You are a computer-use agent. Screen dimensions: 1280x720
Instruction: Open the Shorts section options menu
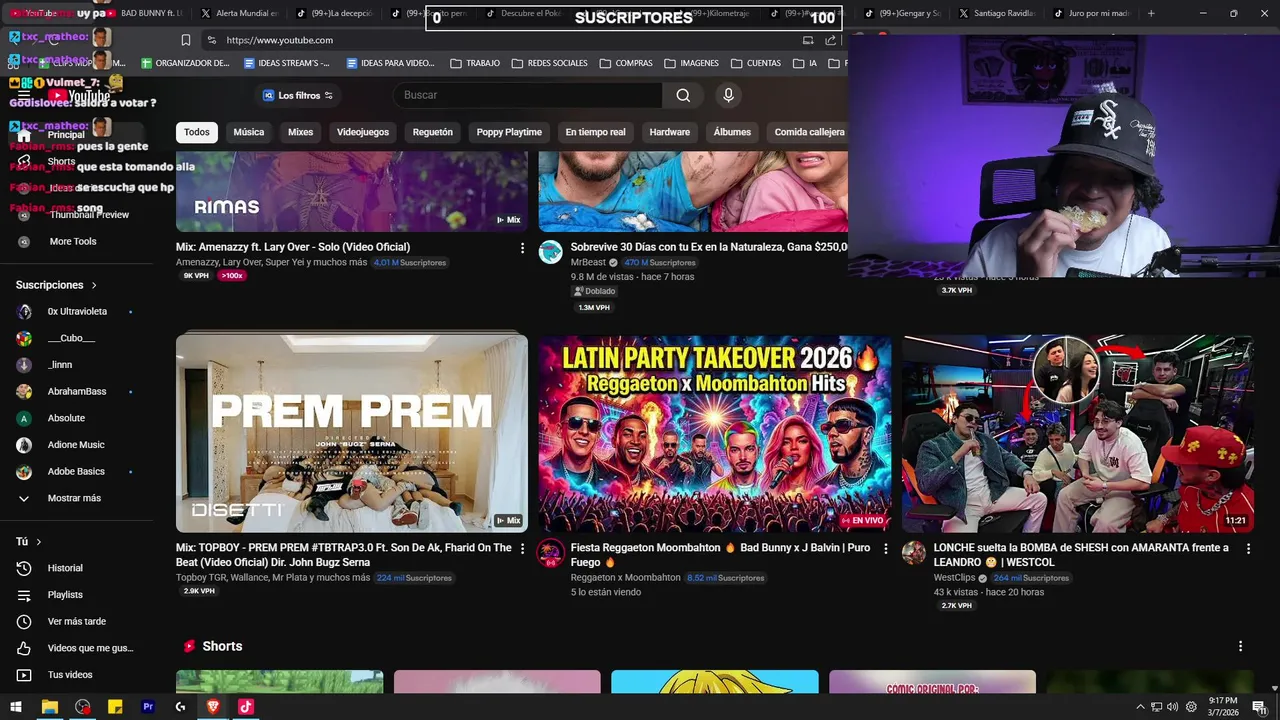click(x=1240, y=646)
